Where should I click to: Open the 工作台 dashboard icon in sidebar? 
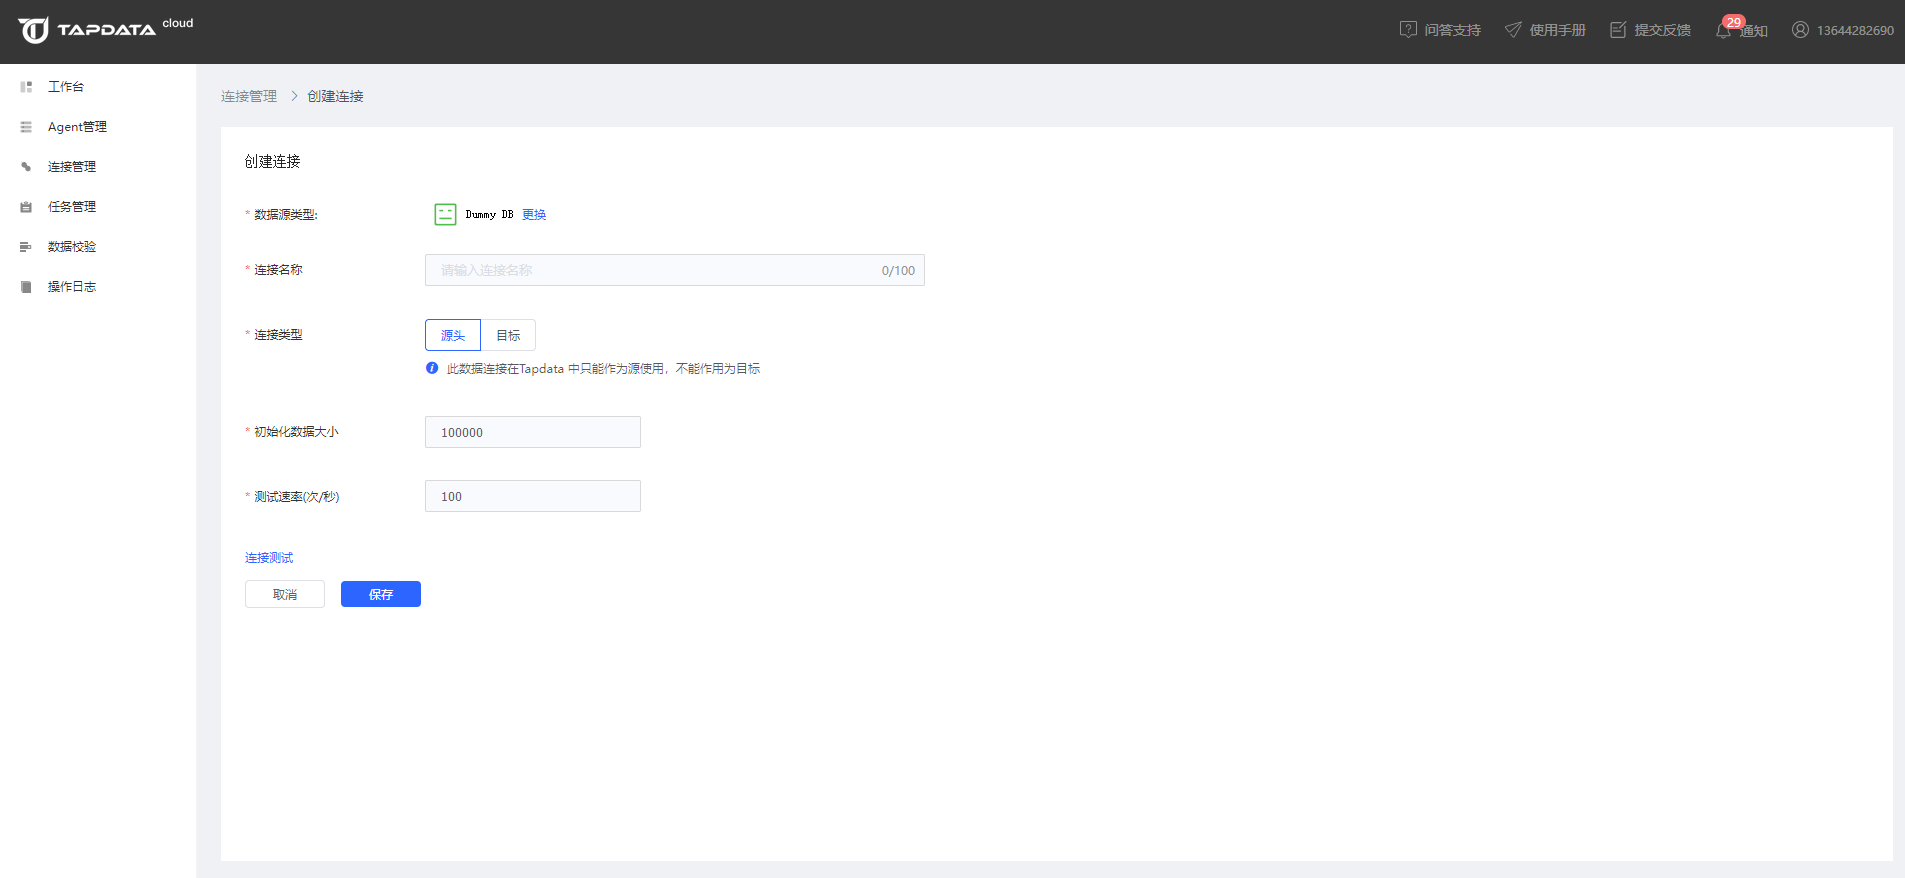[x=26, y=87]
